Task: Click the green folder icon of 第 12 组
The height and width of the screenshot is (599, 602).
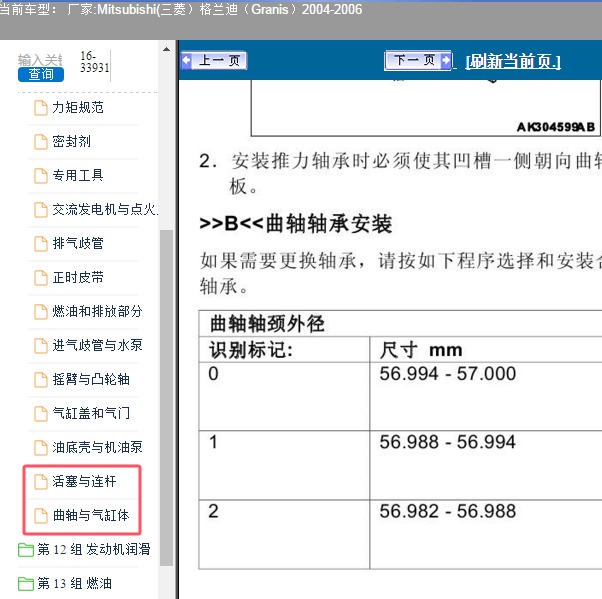Action: tap(26, 549)
